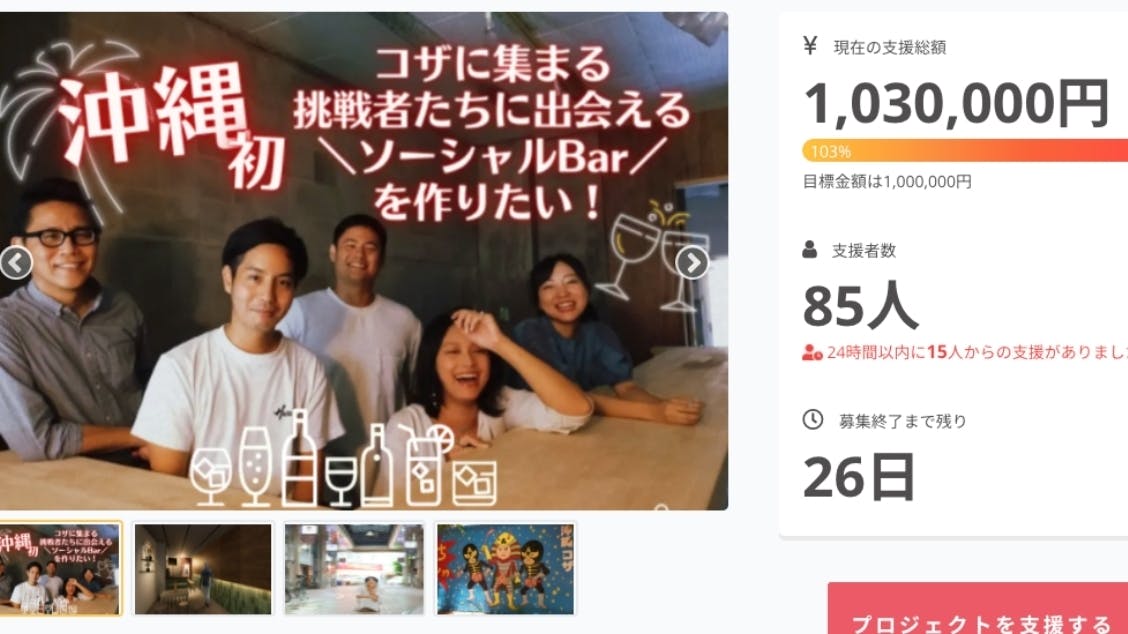The image size is (1128, 634).
Task: Click the 募集終了まで残り label
Action: [902, 421]
